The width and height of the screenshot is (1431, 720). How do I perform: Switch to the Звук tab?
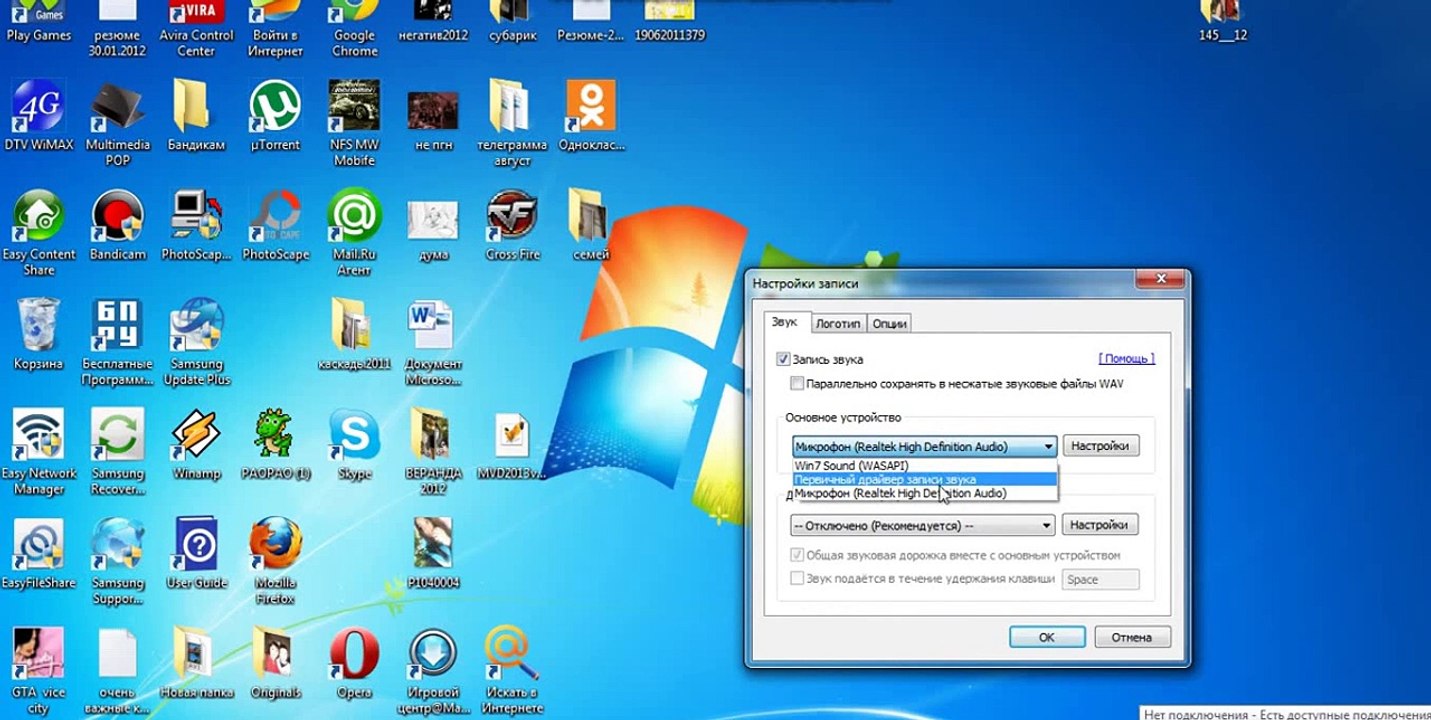[x=786, y=322]
